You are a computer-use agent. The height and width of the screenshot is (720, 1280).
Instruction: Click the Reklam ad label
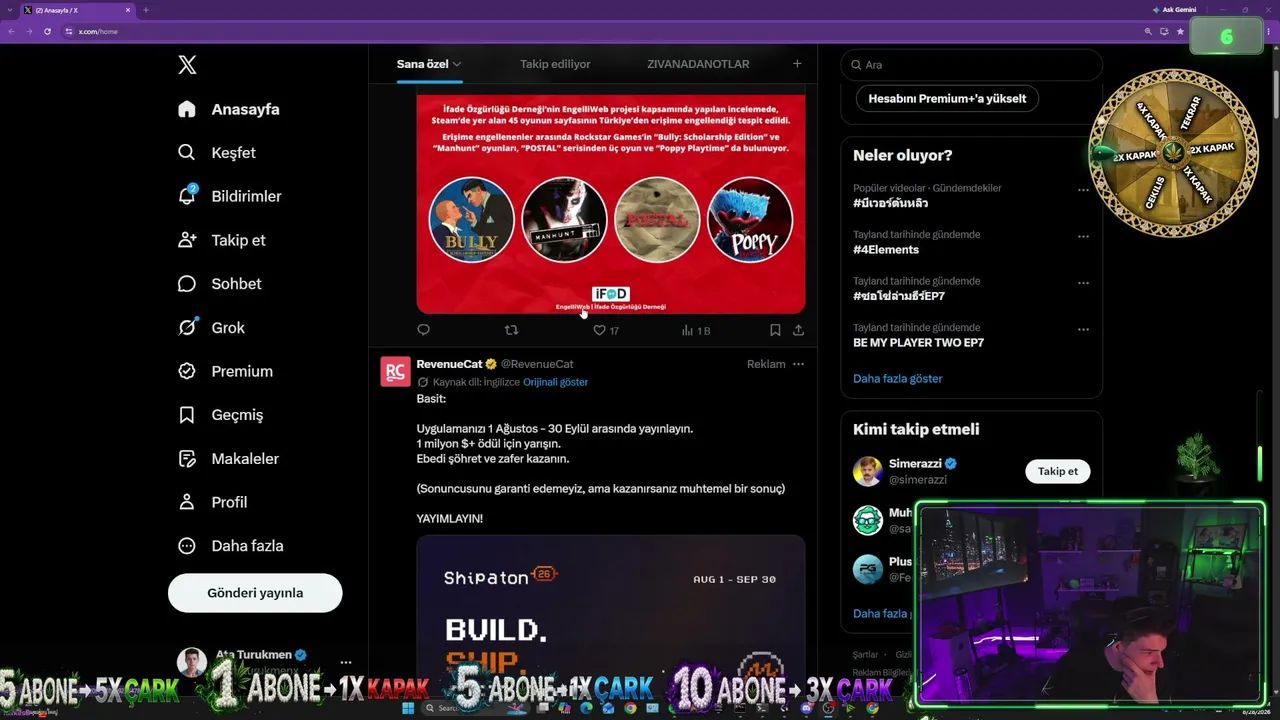click(x=766, y=364)
